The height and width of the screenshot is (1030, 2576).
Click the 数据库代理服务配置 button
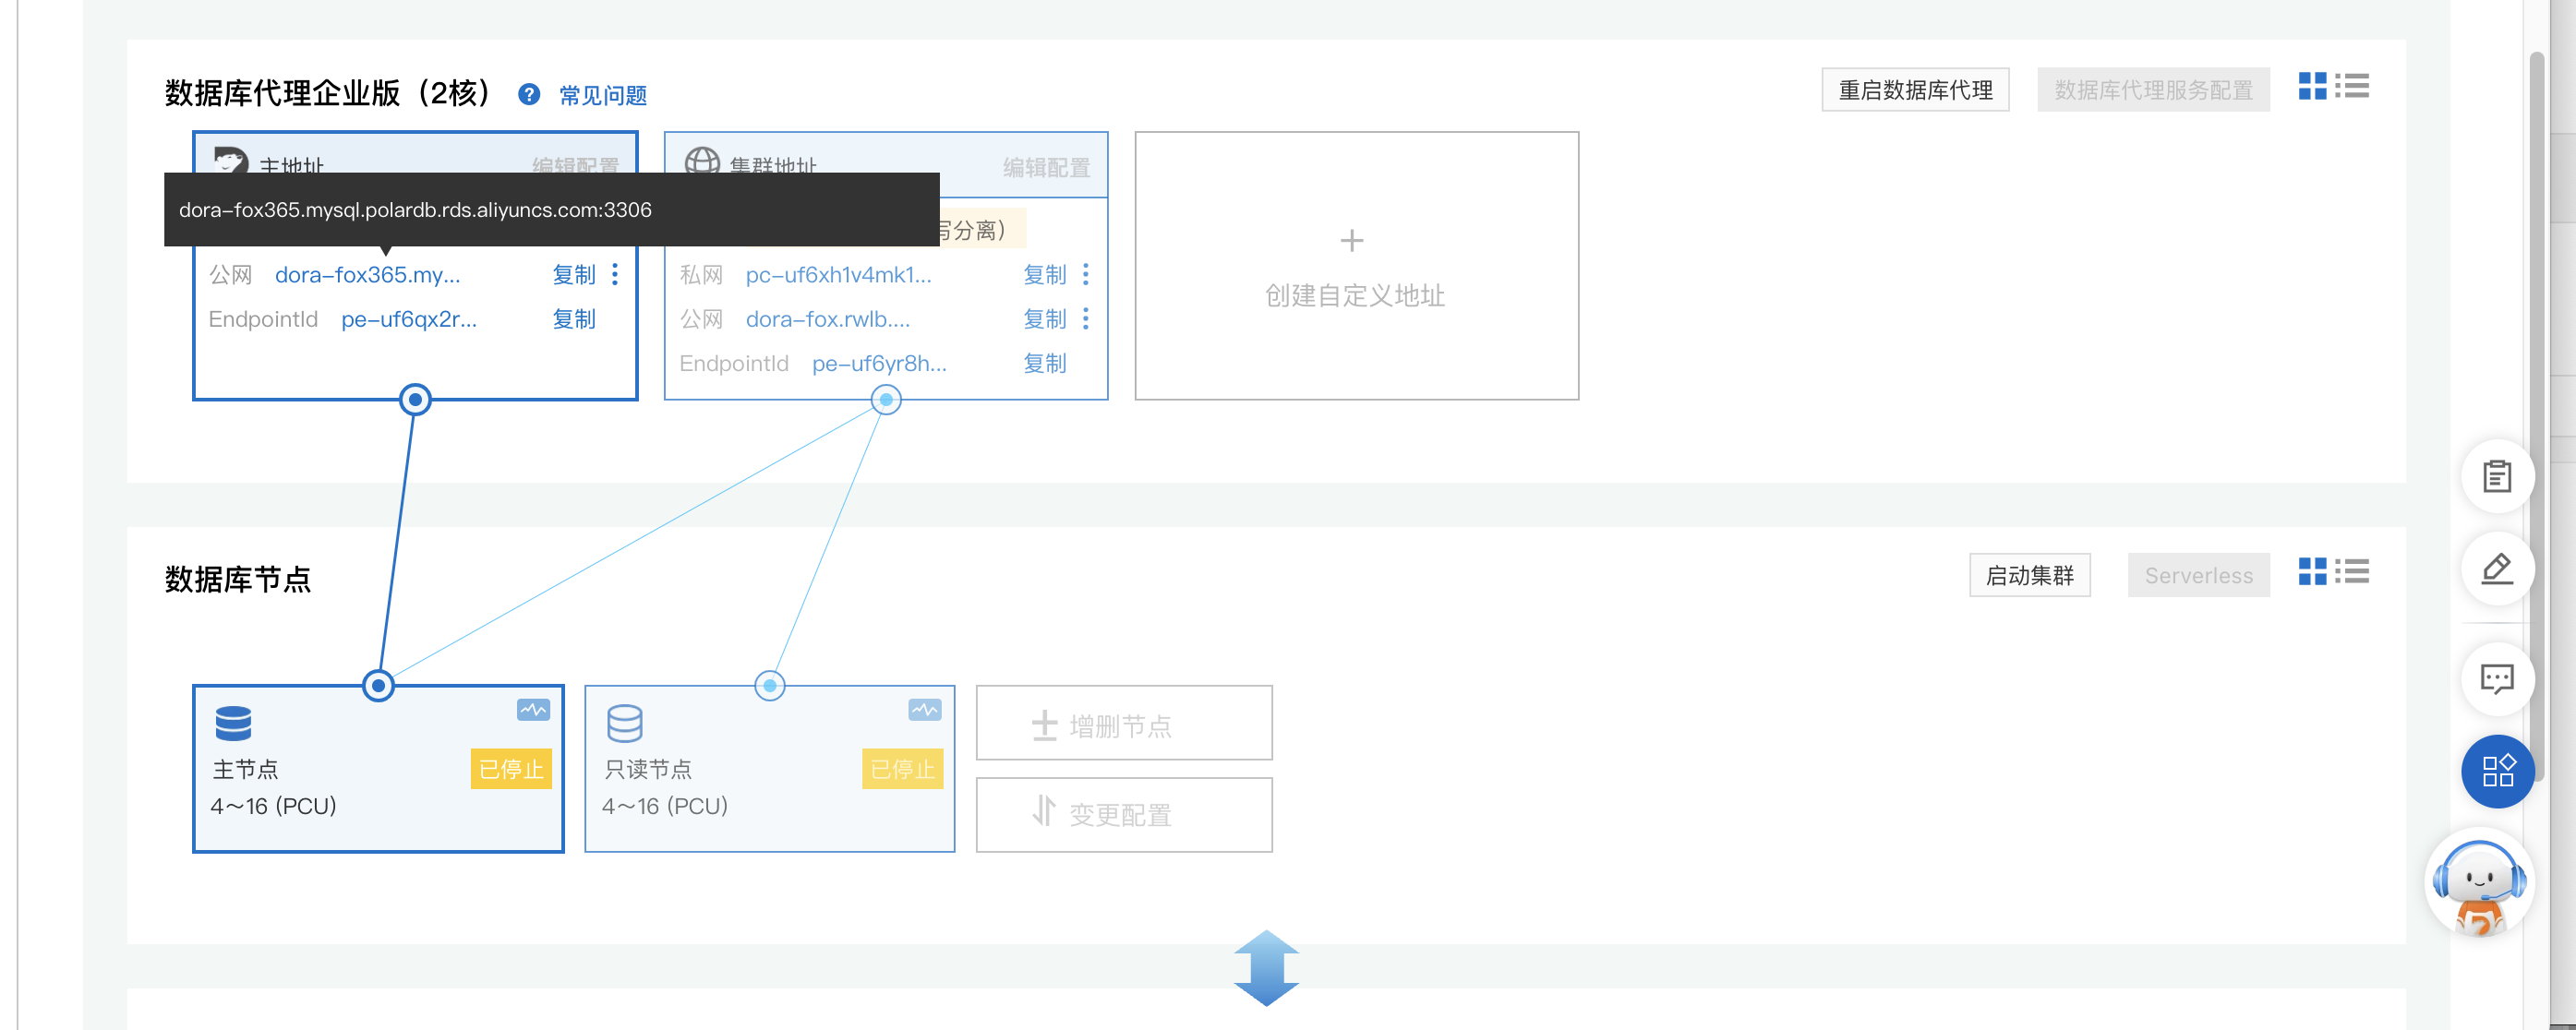pyautogui.click(x=2153, y=90)
